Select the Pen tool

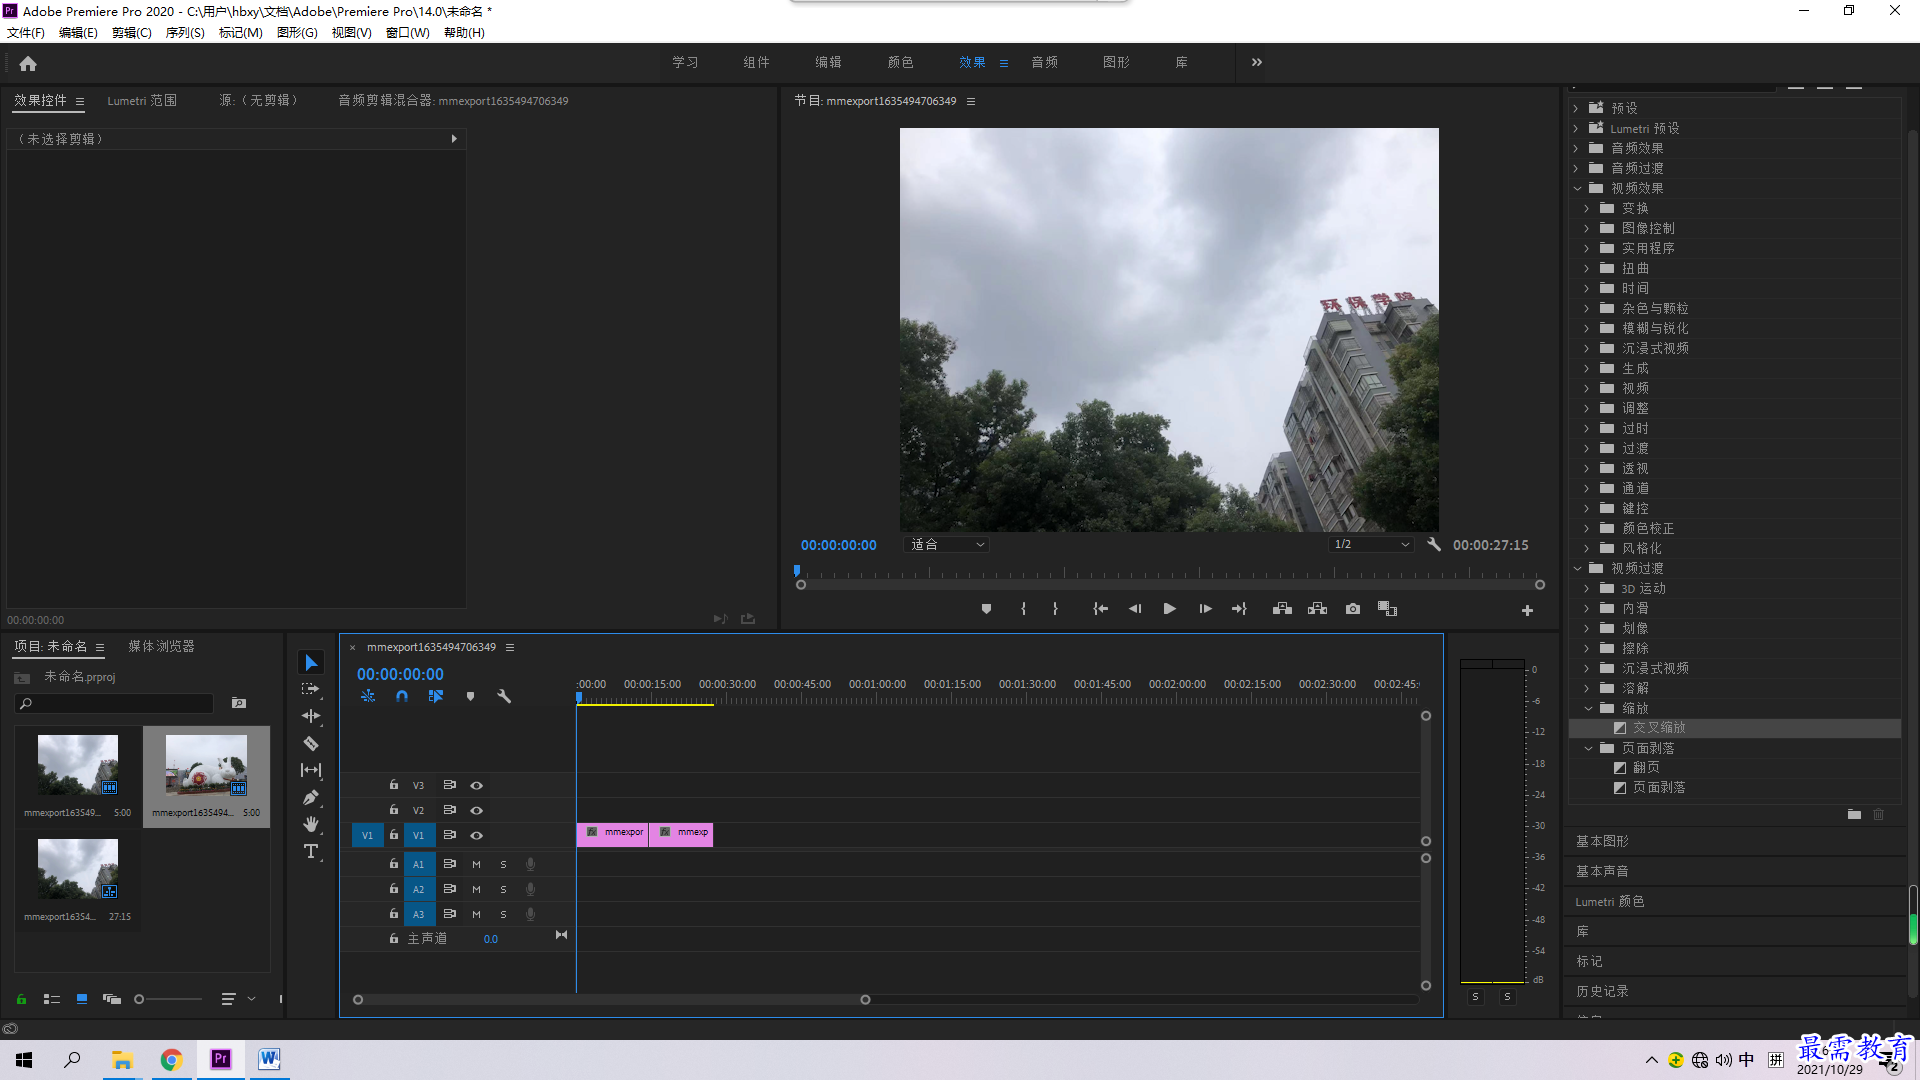(x=311, y=797)
